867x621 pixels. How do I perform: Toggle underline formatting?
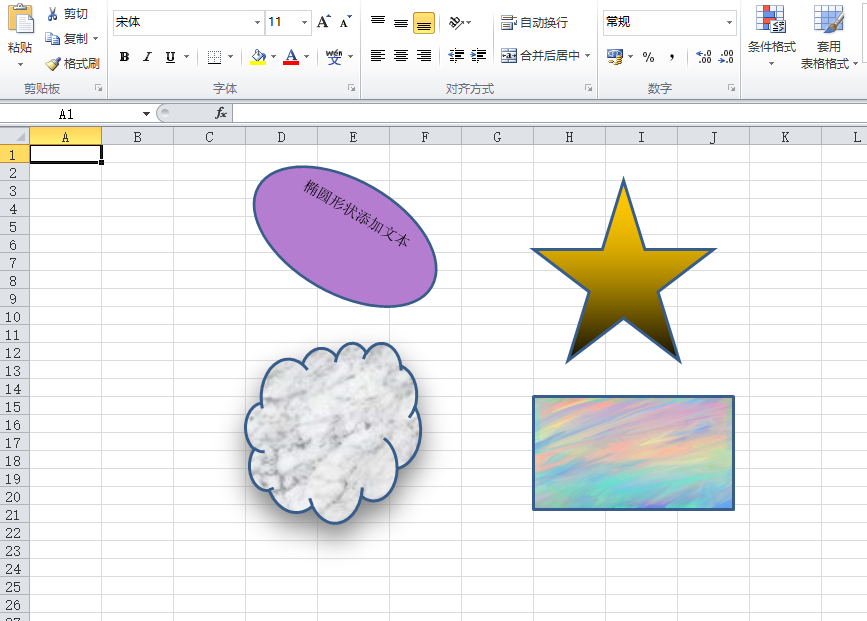click(x=170, y=56)
